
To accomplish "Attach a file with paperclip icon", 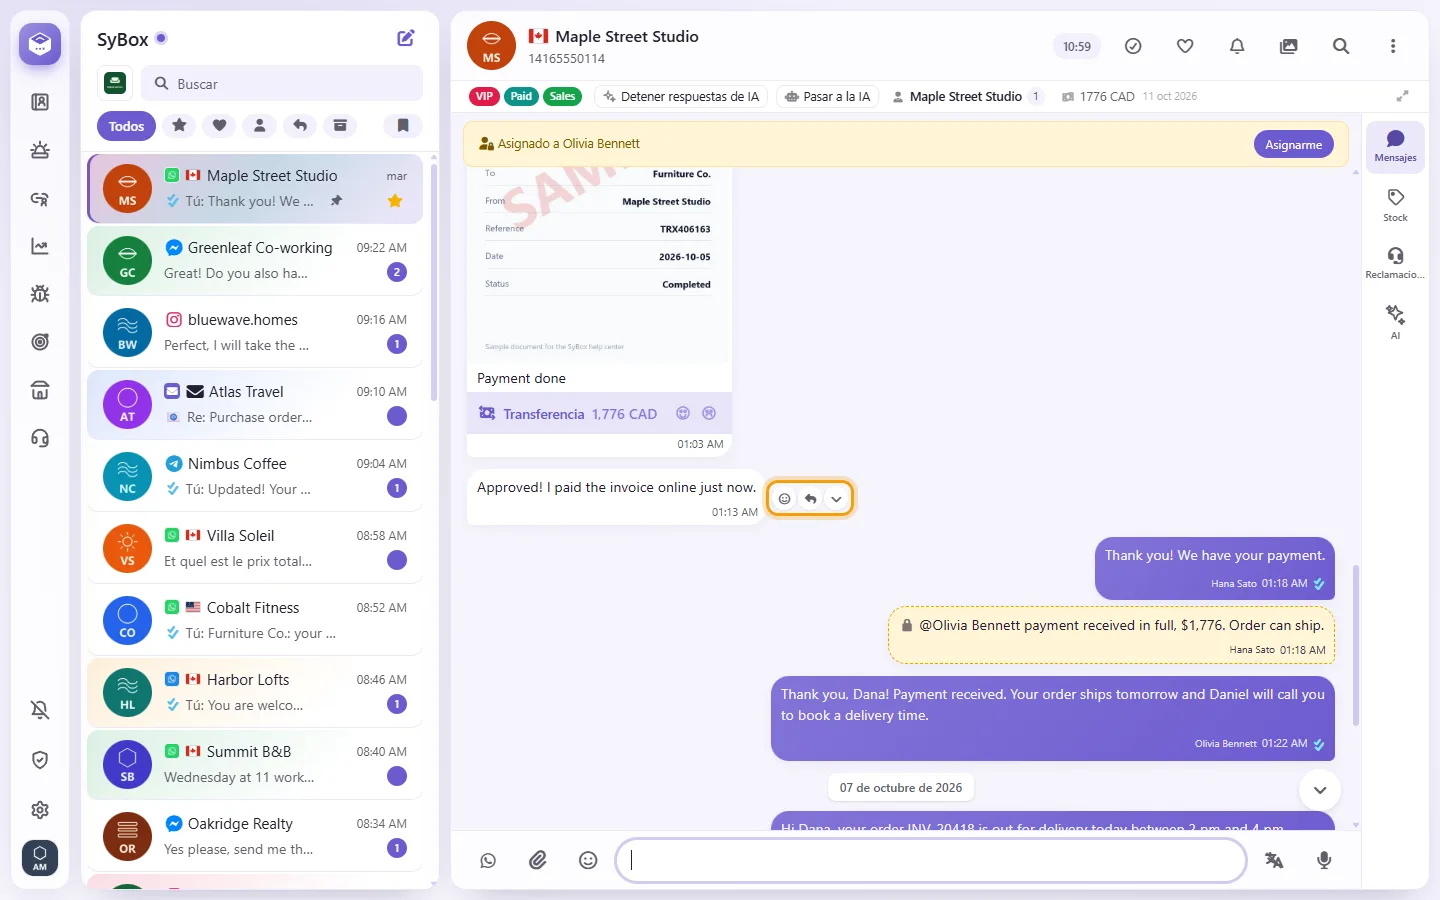I will [x=538, y=860].
